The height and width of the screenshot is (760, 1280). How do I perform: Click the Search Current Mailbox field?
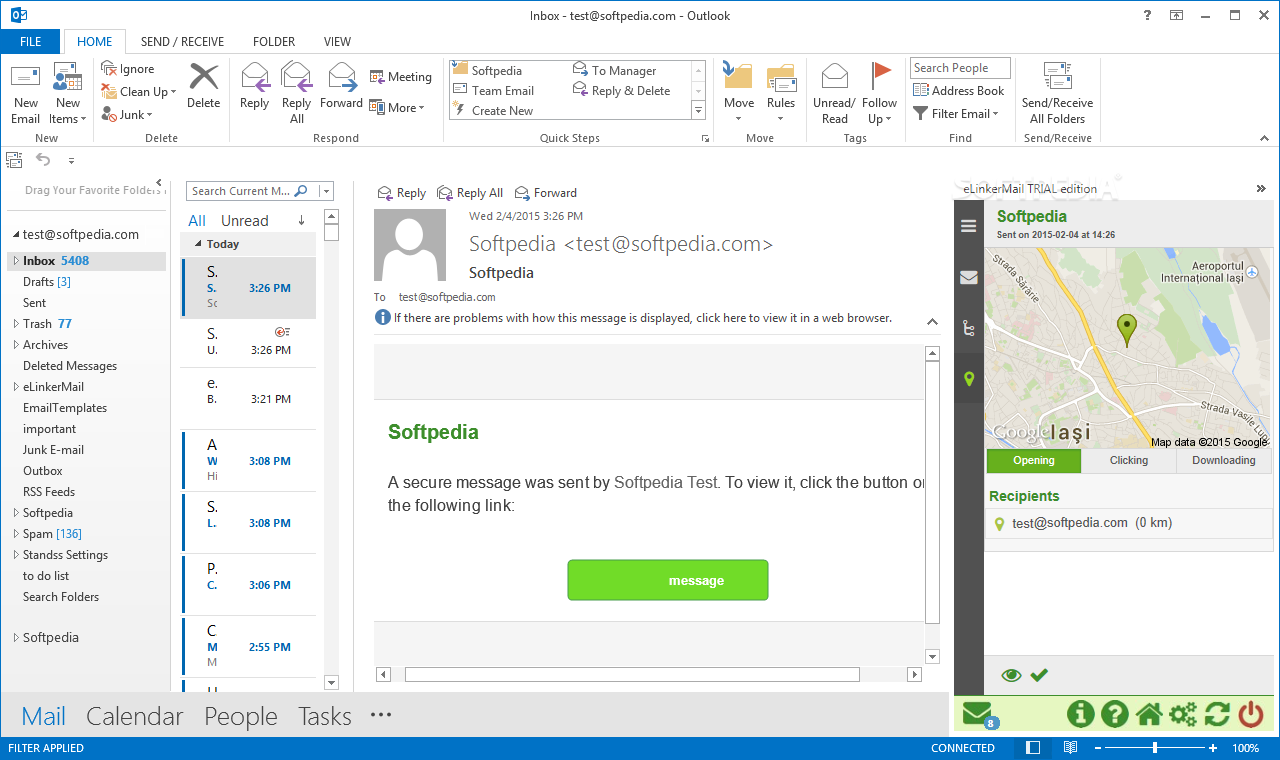240,191
